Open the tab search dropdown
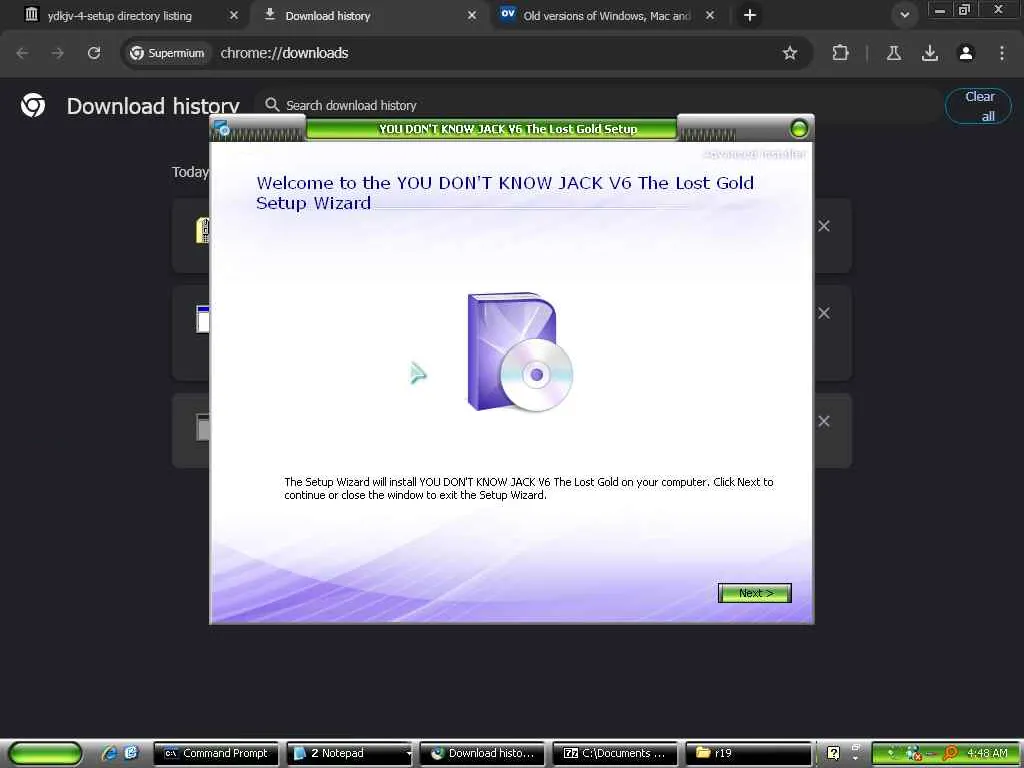 [904, 15]
